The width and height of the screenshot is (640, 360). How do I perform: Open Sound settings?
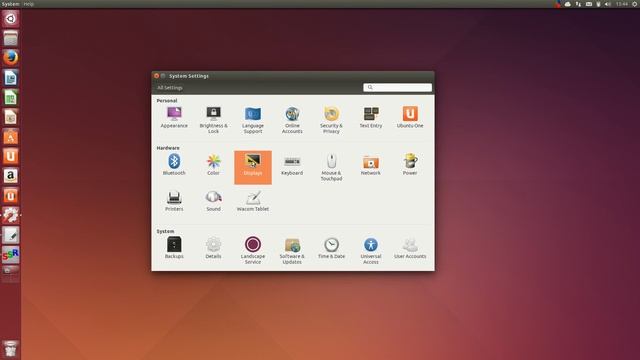213,201
